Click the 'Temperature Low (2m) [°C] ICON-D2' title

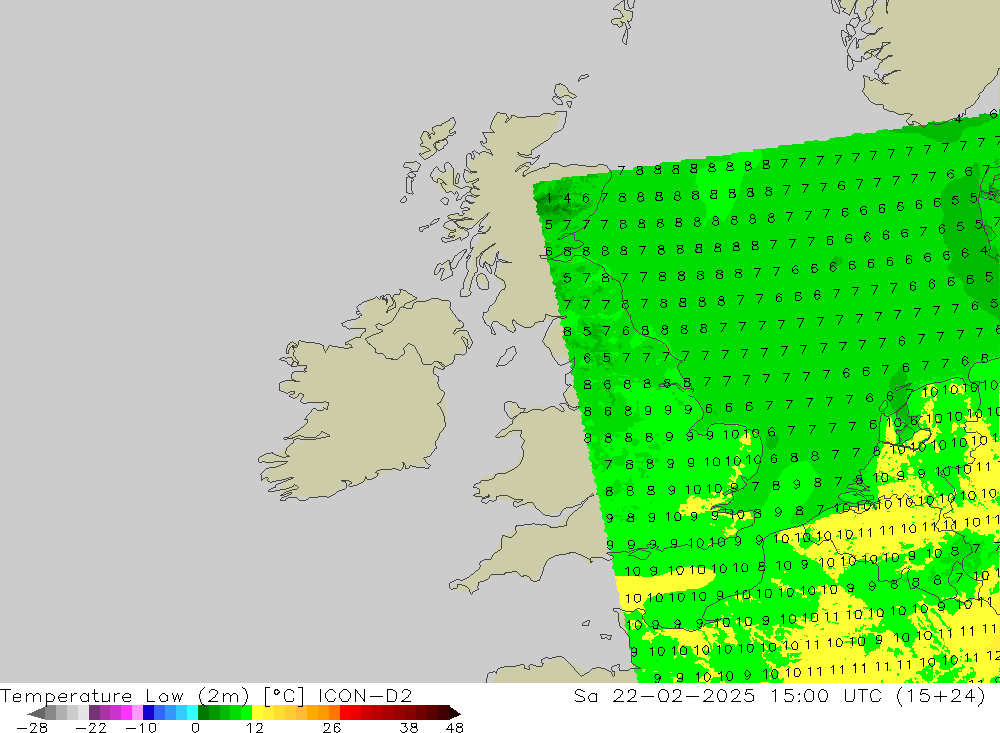(x=206, y=695)
